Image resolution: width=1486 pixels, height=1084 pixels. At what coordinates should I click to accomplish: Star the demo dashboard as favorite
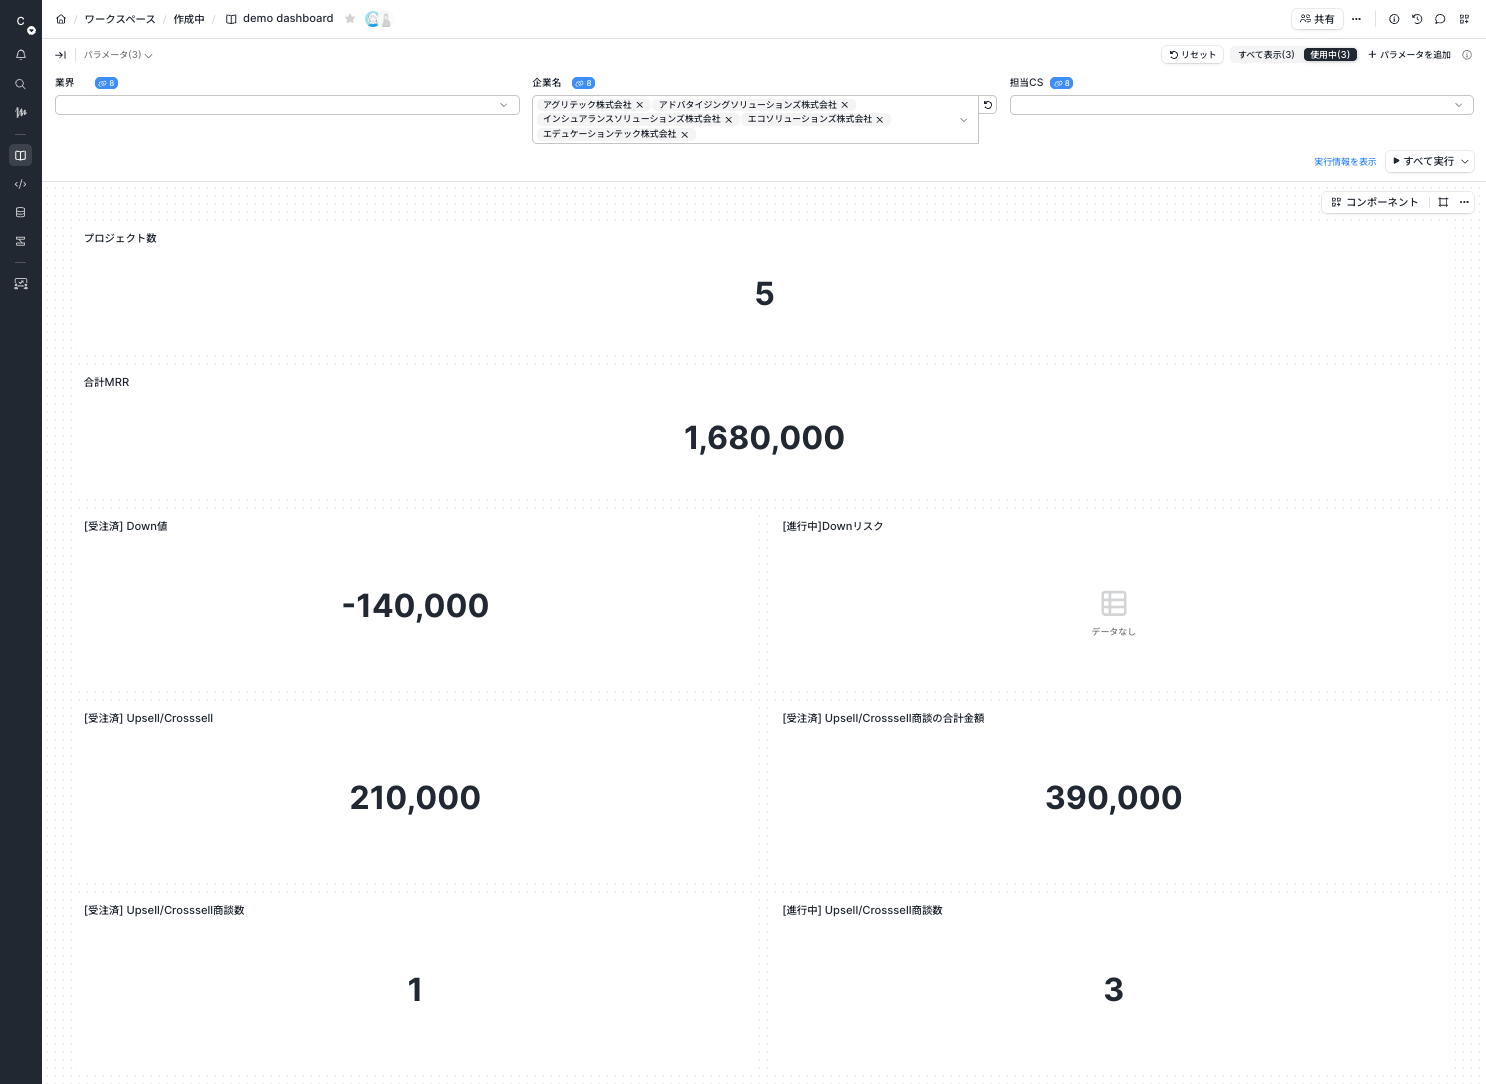pos(349,18)
